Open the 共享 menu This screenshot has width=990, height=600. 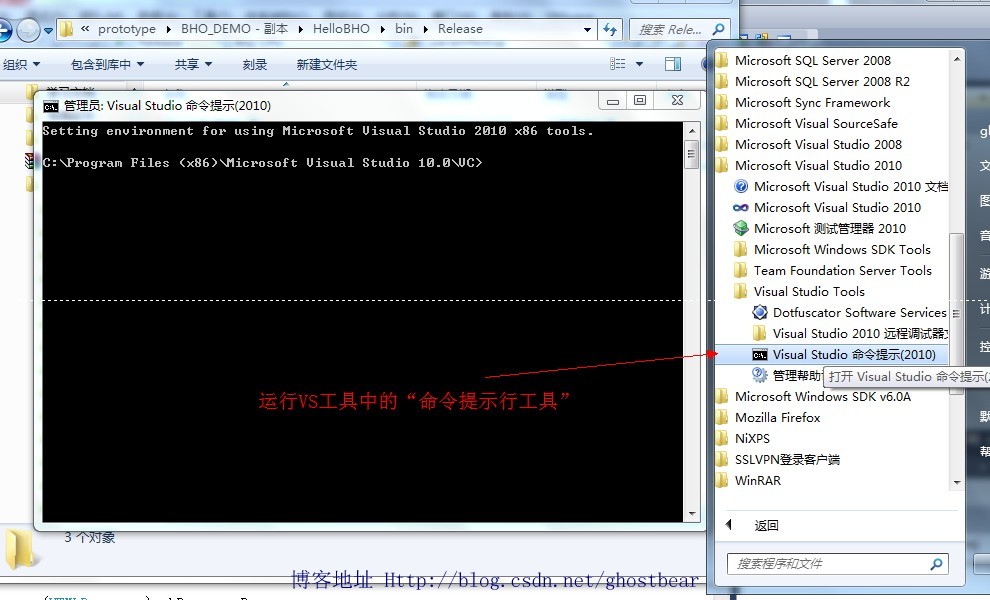click(x=193, y=64)
